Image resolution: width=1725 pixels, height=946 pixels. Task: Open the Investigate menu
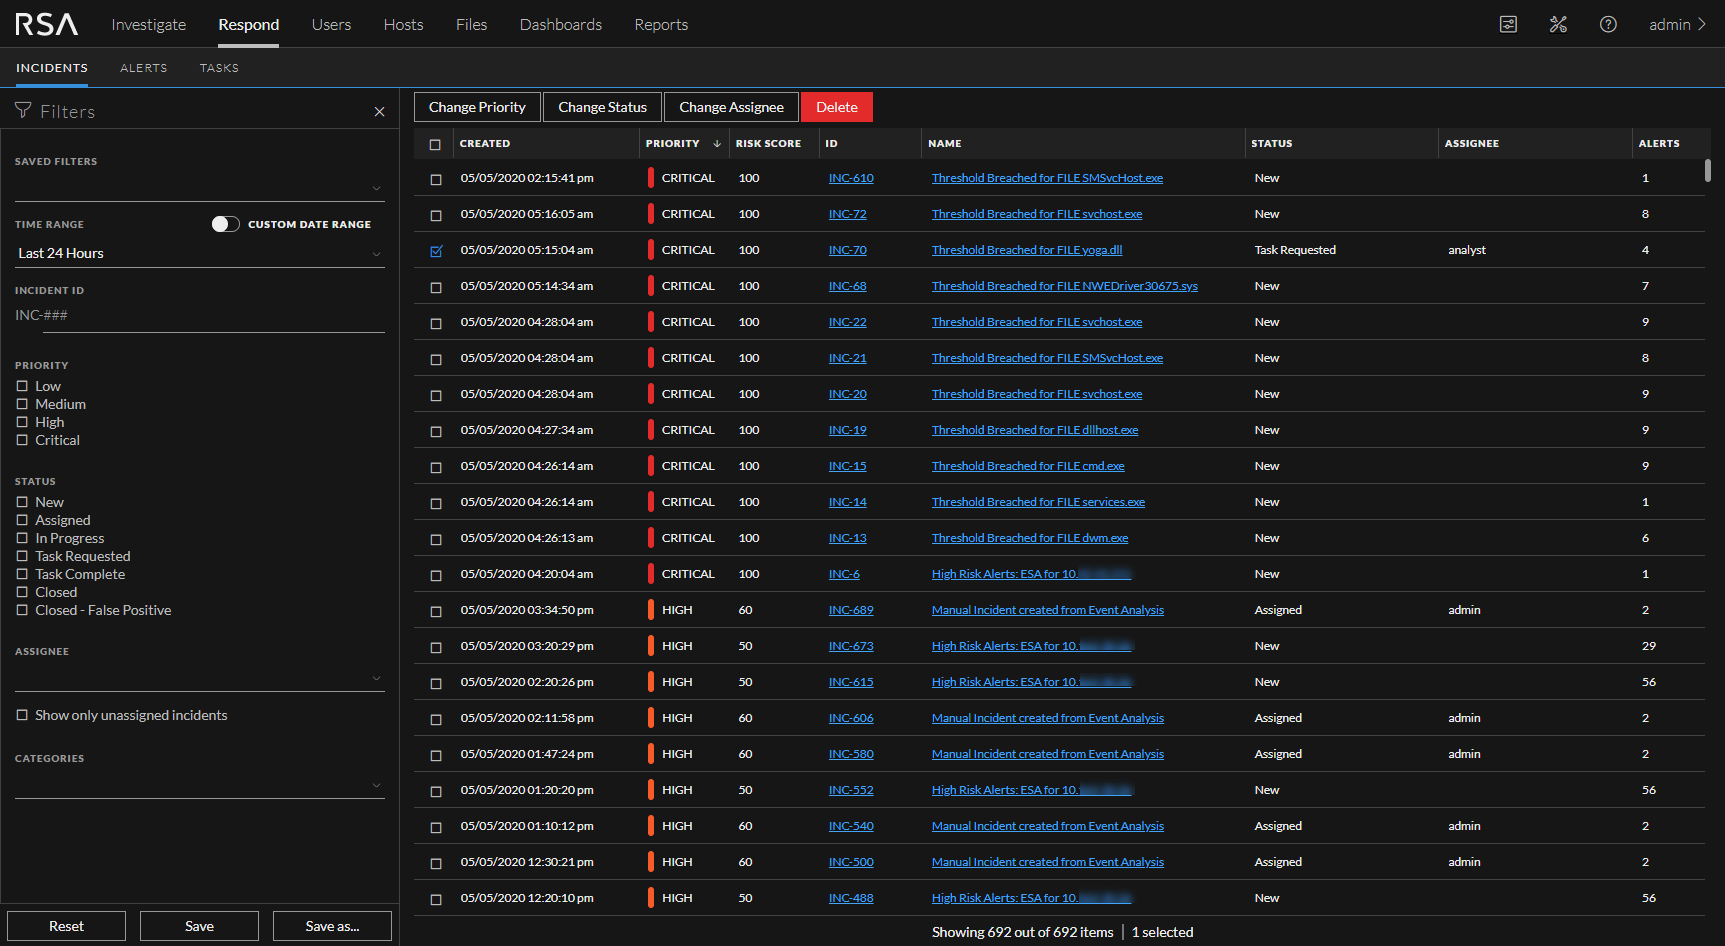tap(148, 24)
